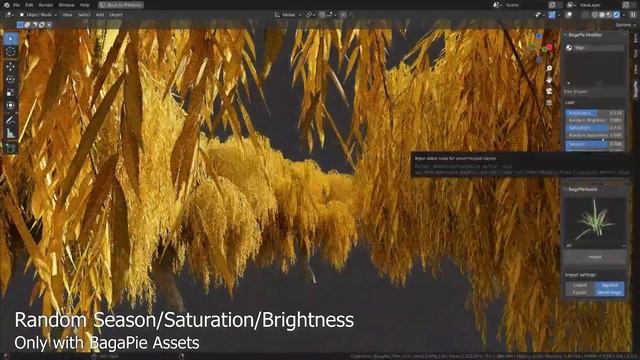
Task: Select the Add Cube tool
Action: [x=11, y=148]
